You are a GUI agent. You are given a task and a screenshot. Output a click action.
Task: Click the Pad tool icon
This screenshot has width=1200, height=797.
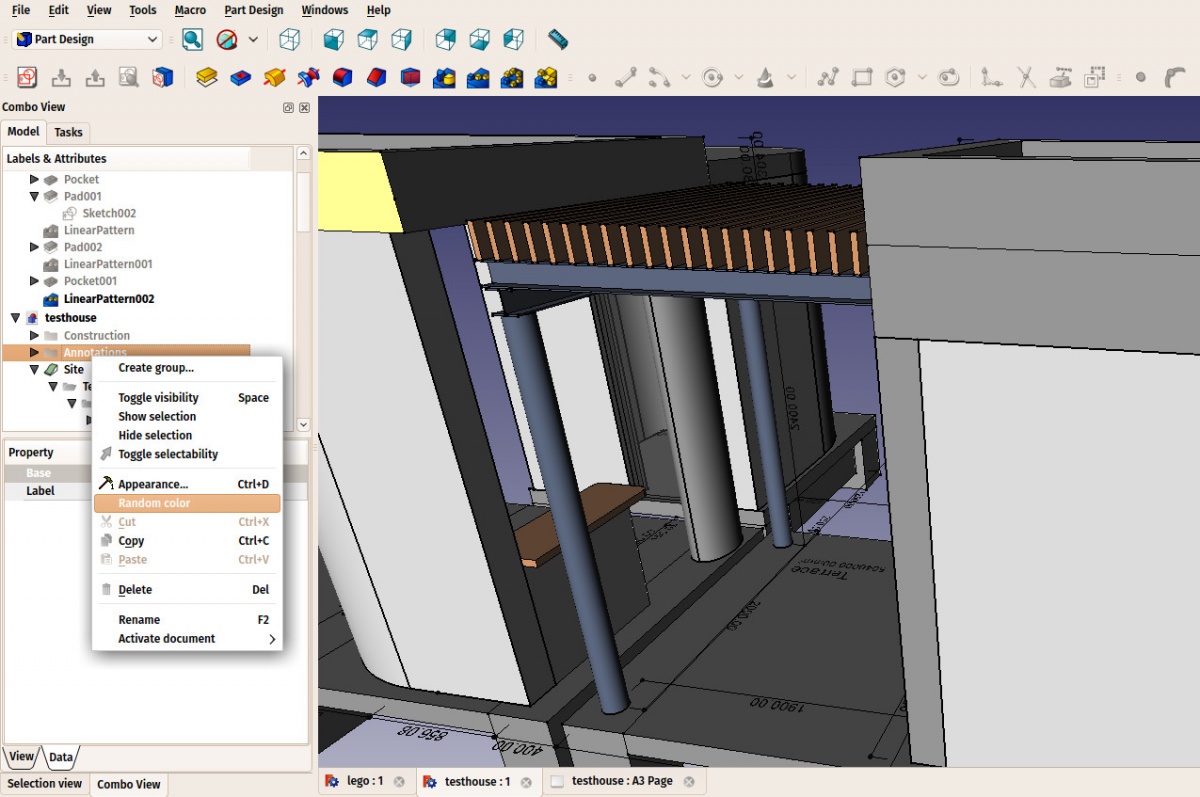[207, 77]
